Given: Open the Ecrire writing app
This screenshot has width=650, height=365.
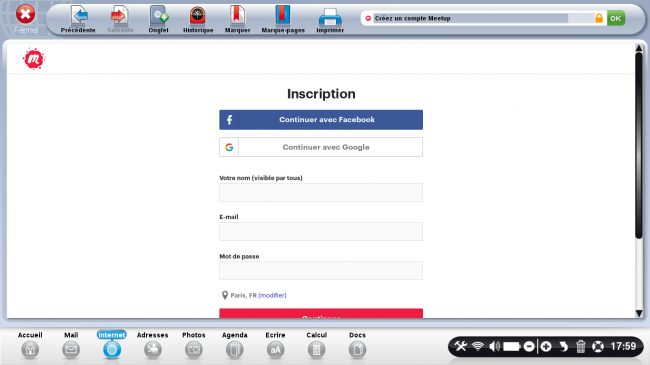Looking at the screenshot, I should coord(275,345).
